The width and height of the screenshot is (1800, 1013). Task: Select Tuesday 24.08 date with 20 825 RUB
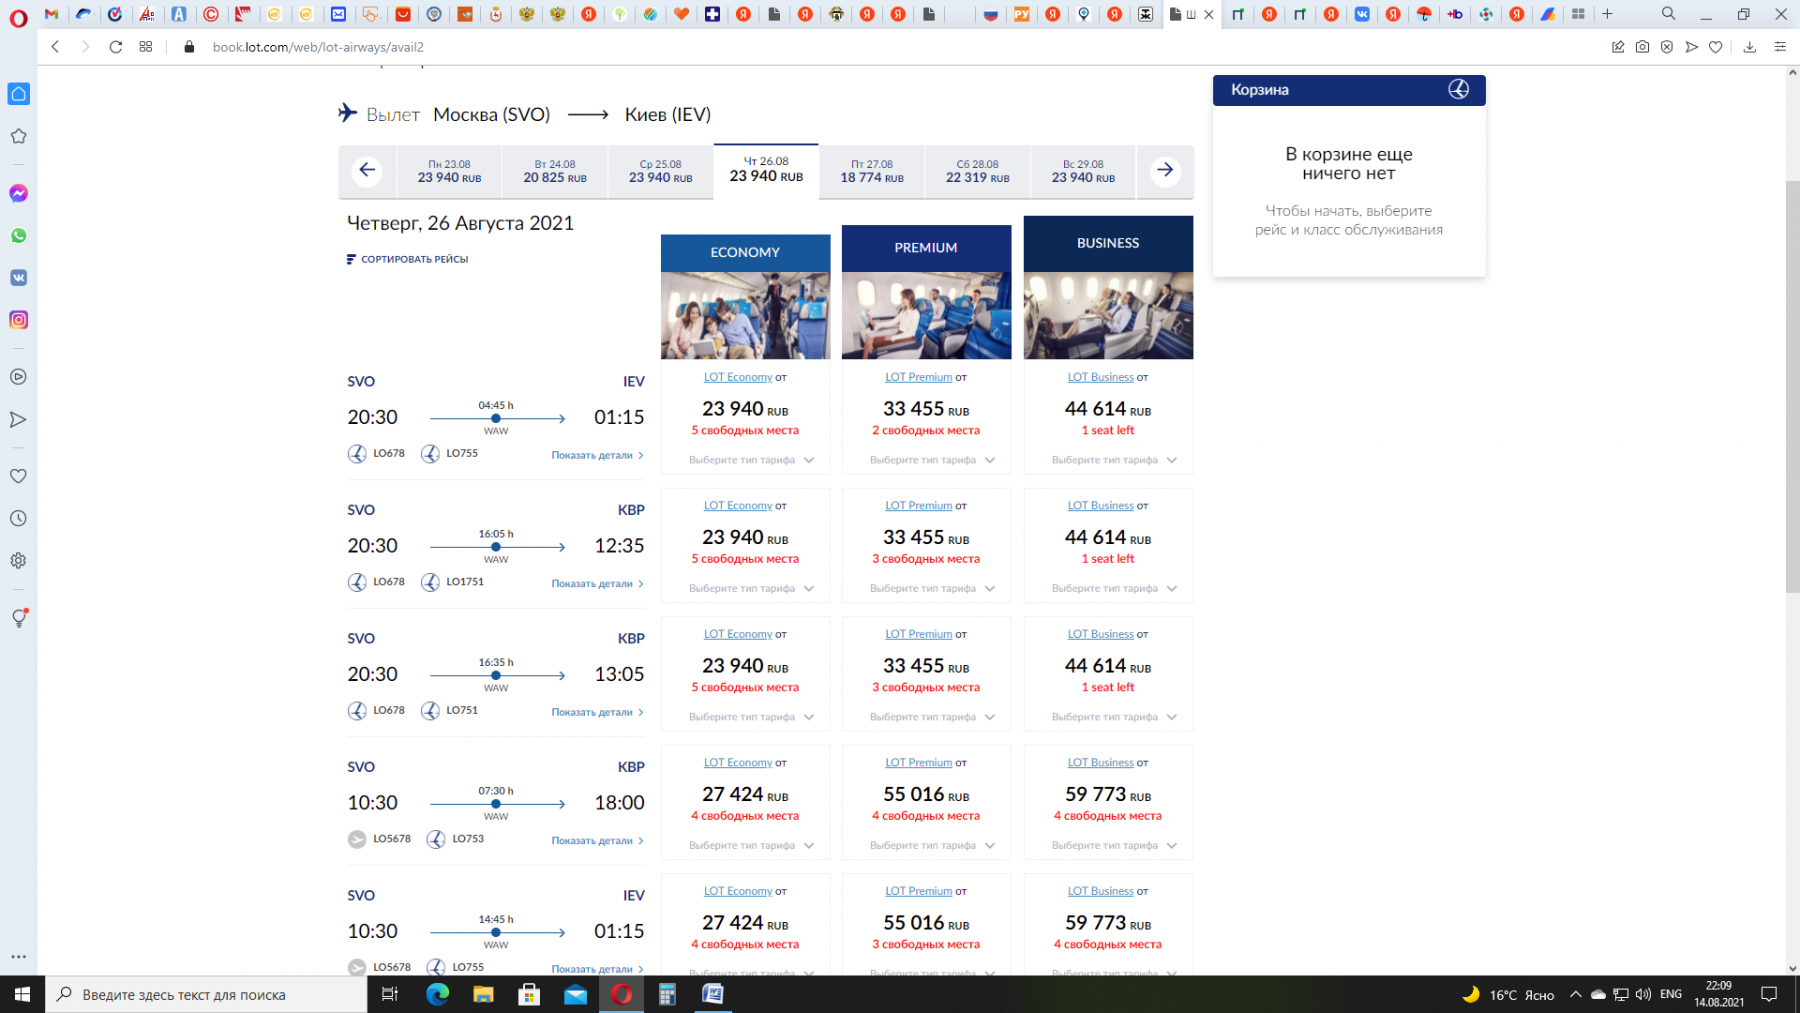pyautogui.click(x=555, y=171)
